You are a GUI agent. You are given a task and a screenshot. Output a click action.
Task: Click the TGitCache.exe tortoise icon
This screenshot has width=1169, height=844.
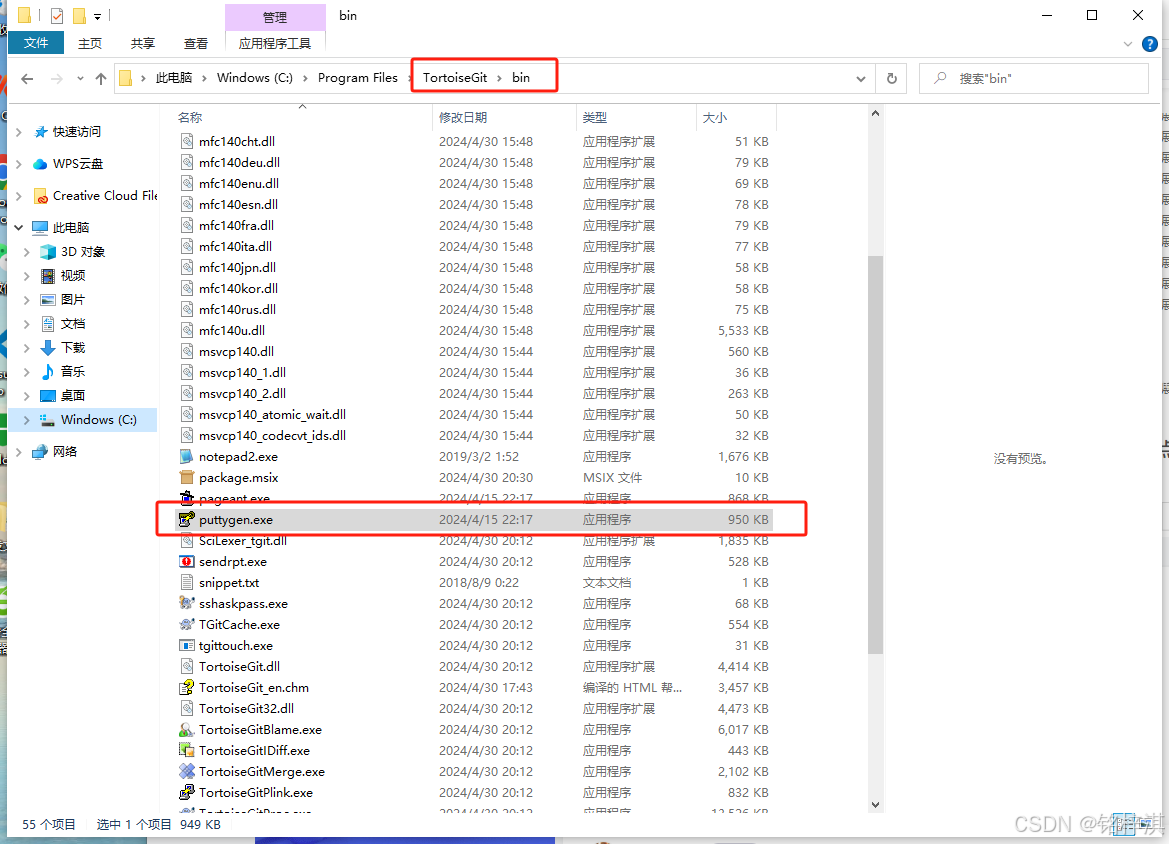pyautogui.click(x=186, y=624)
